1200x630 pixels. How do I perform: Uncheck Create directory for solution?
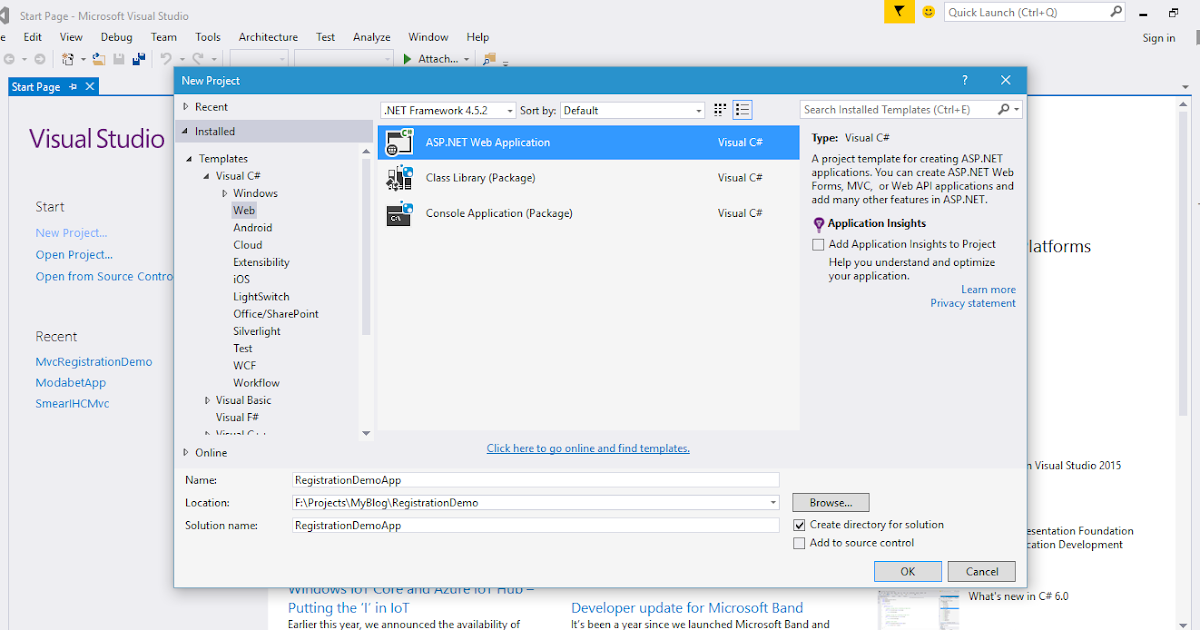click(x=799, y=524)
